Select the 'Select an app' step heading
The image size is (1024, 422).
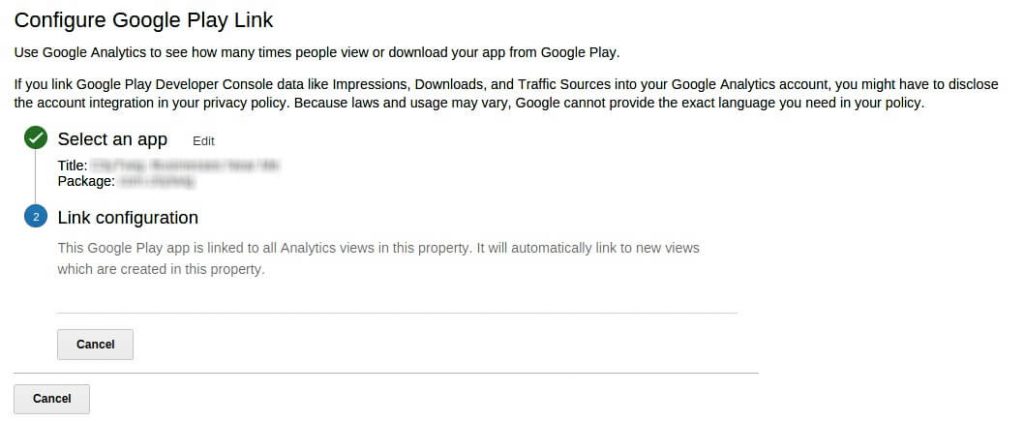point(112,139)
